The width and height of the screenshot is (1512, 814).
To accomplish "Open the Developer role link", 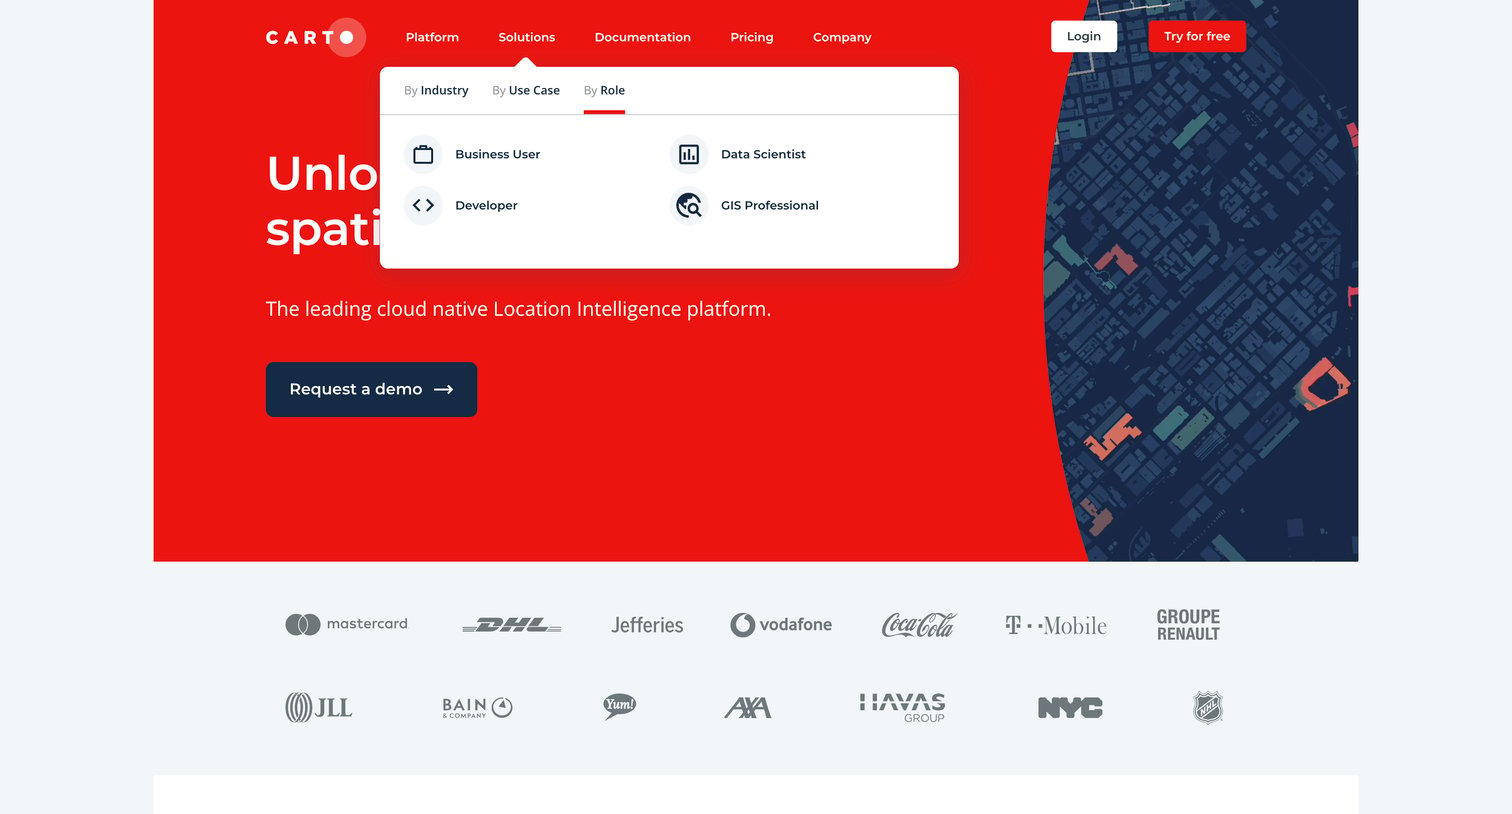I will point(486,205).
